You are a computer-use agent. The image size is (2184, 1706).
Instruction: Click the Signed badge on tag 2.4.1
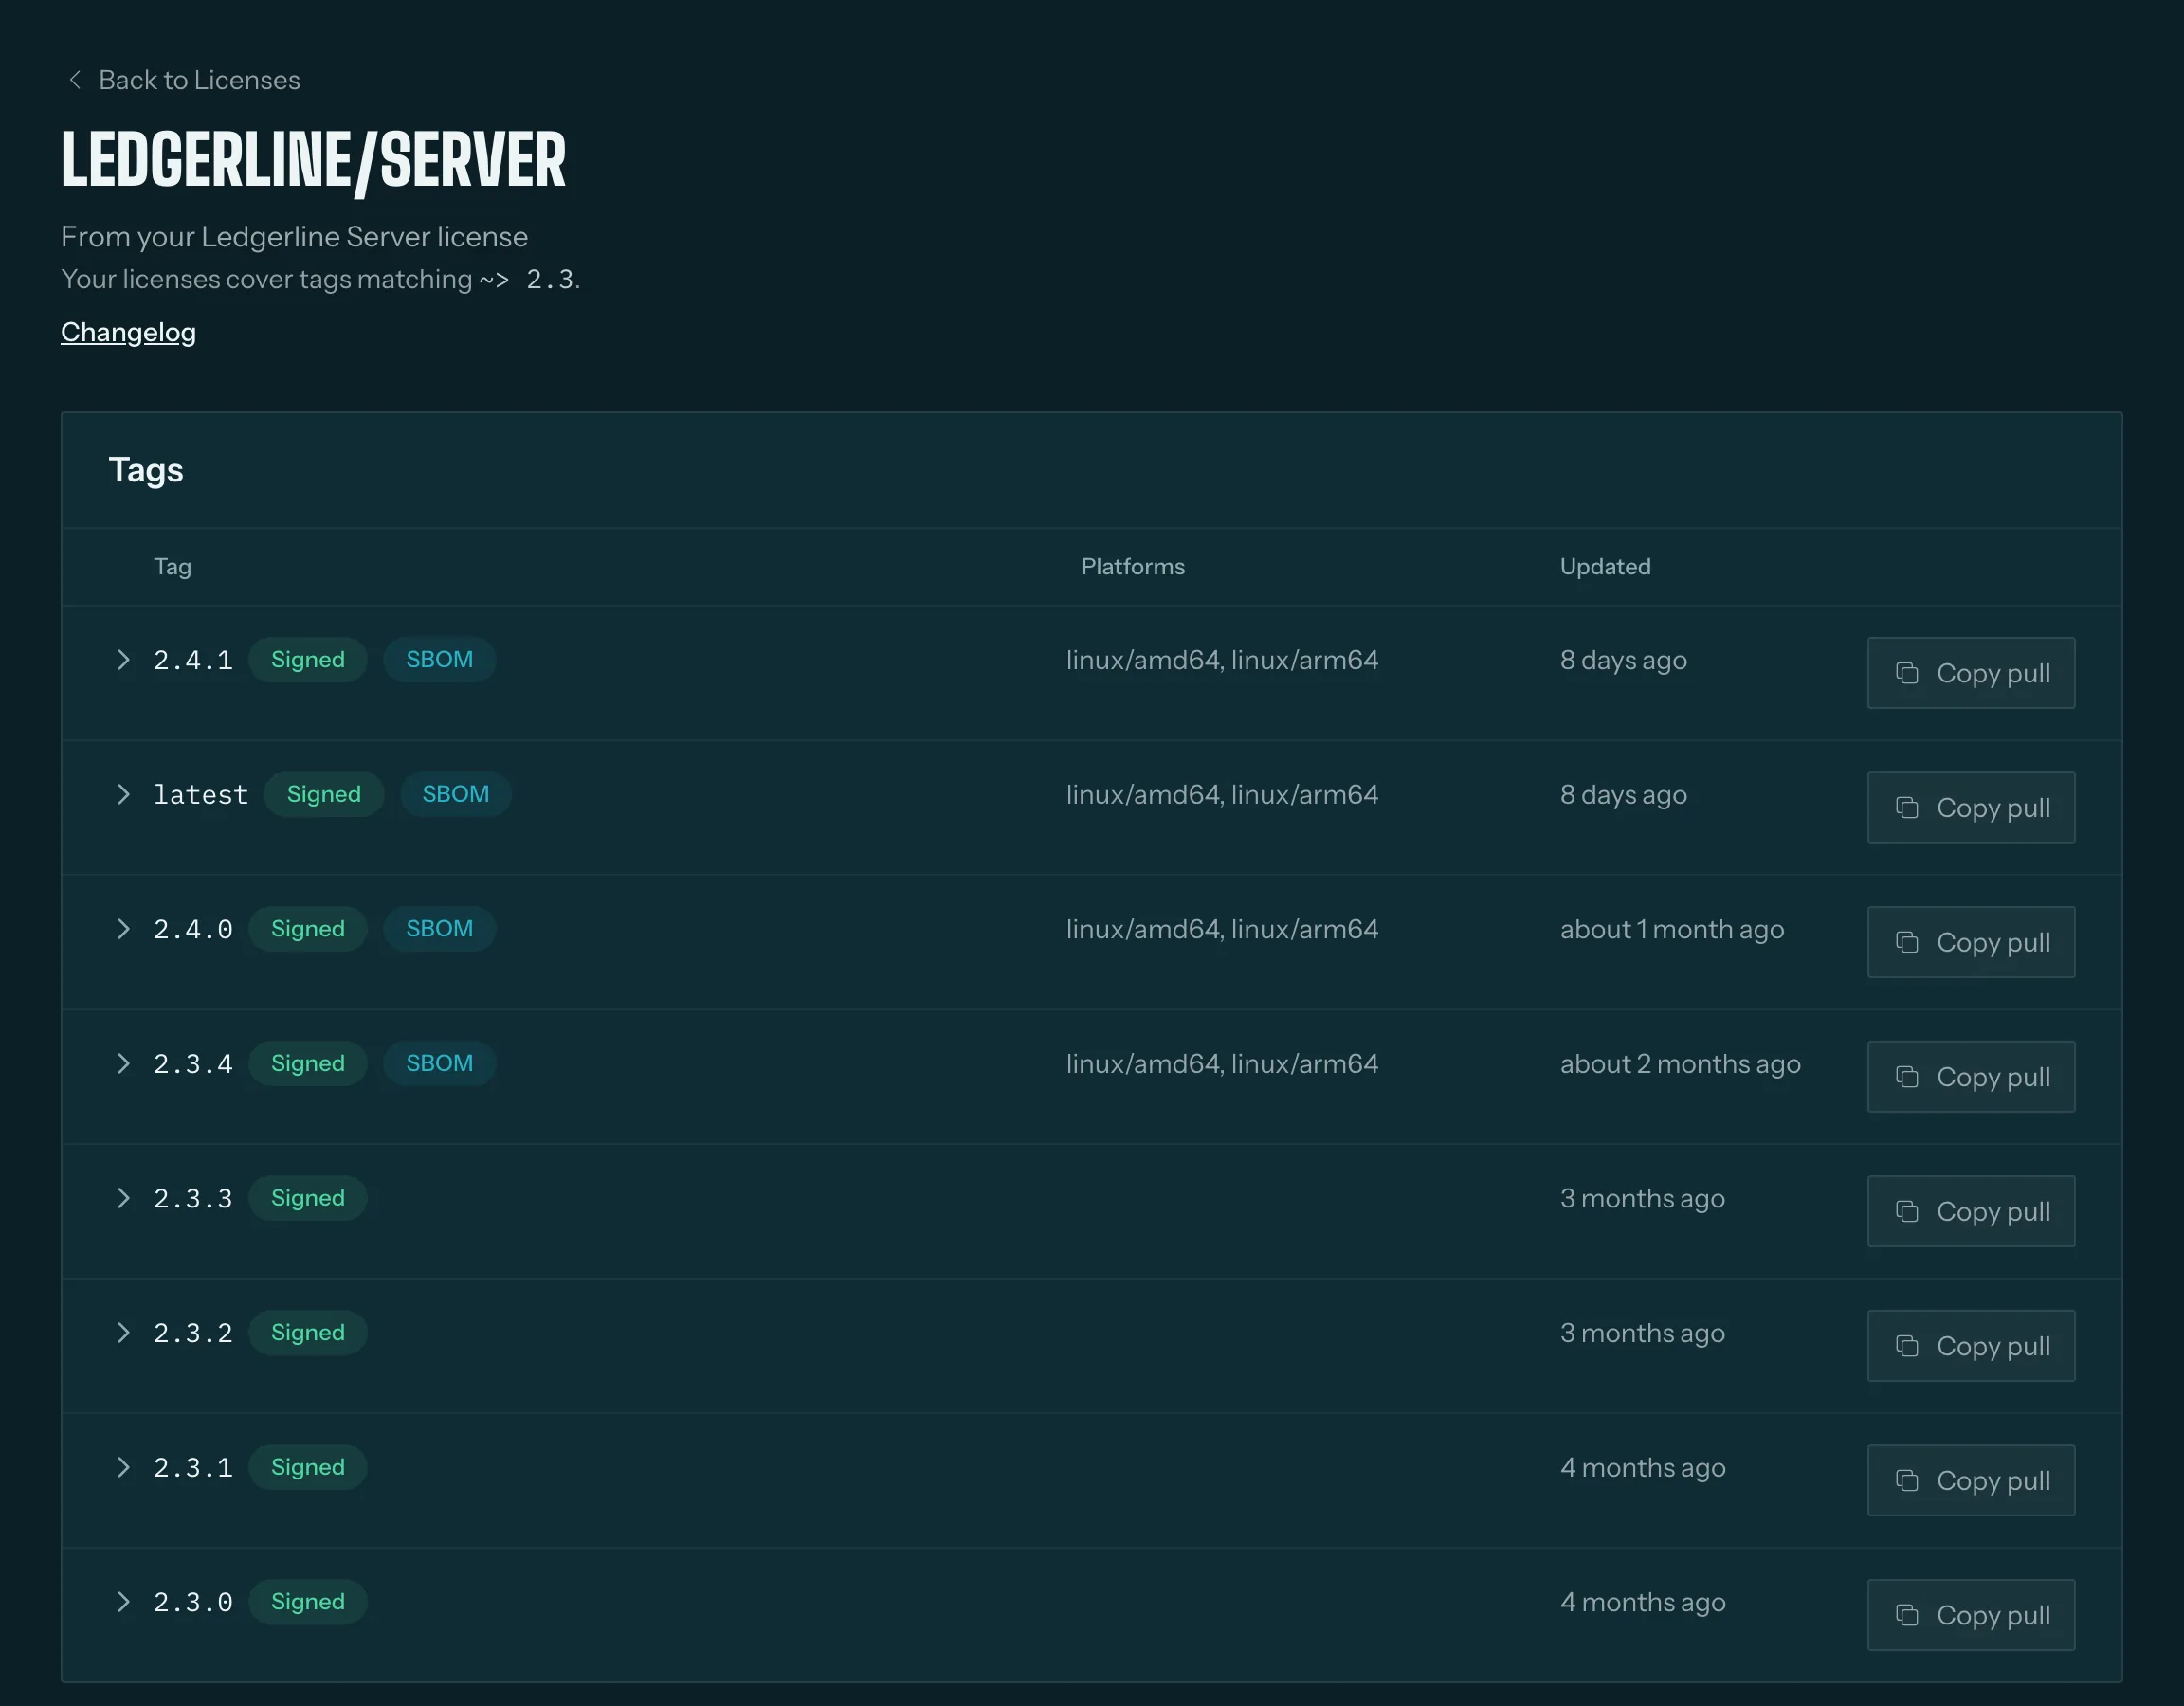tap(308, 660)
